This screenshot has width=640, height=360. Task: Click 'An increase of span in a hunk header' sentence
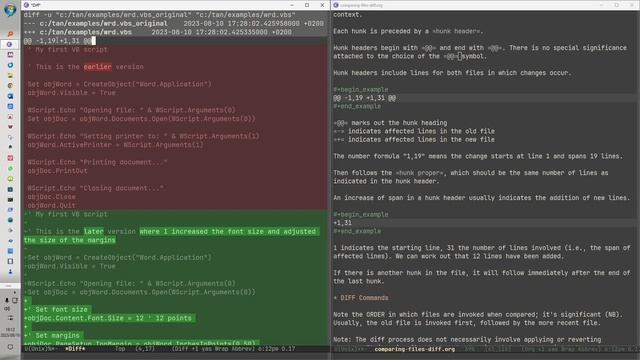(482, 198)
